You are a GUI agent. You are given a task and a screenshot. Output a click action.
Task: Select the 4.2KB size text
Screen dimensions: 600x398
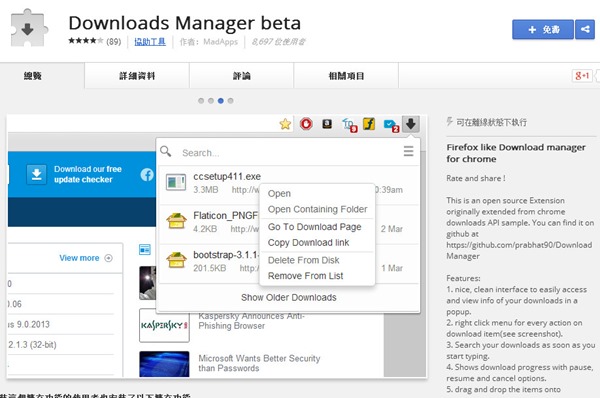coord(205,229)
